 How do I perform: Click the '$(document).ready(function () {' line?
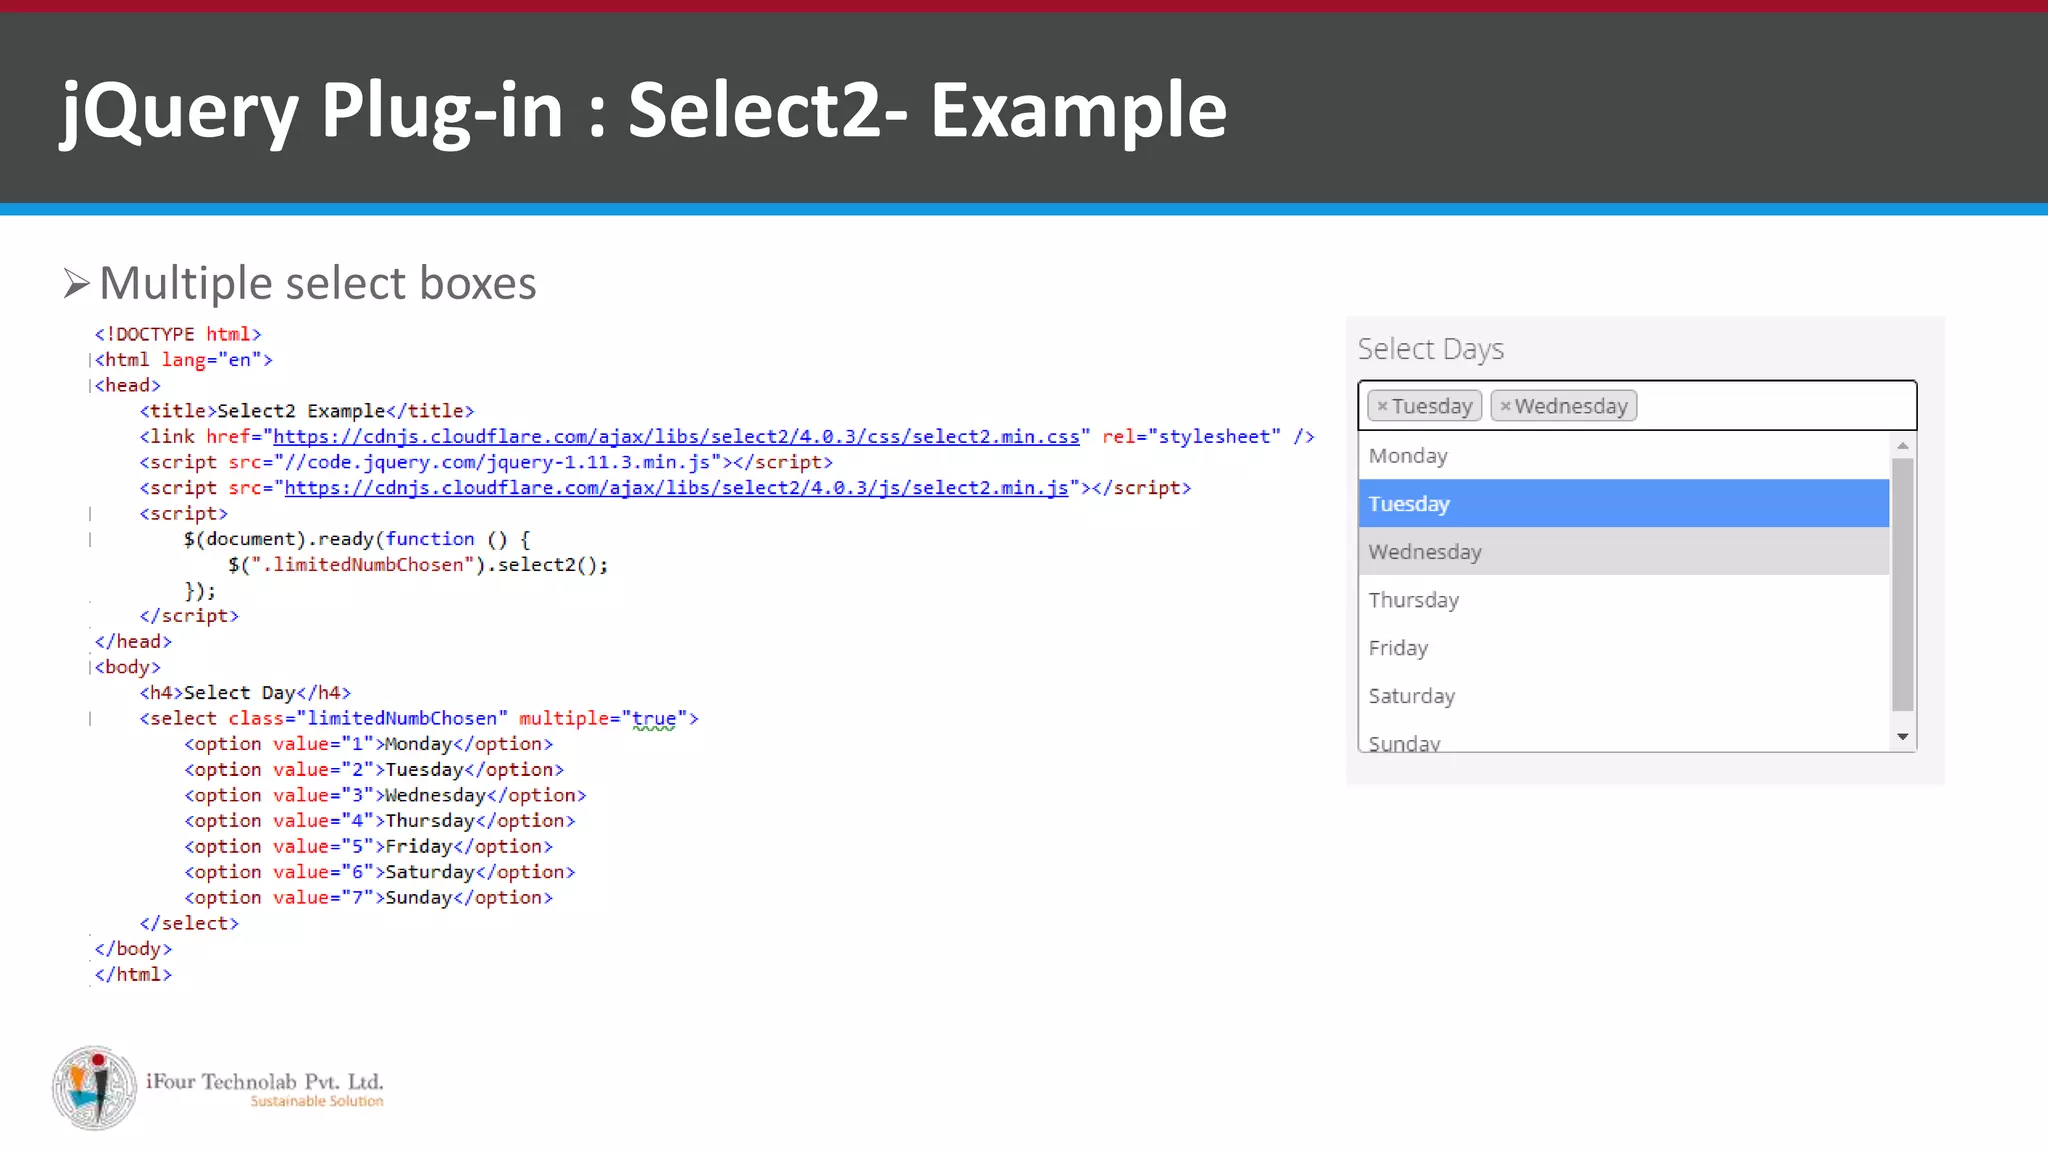357,539
